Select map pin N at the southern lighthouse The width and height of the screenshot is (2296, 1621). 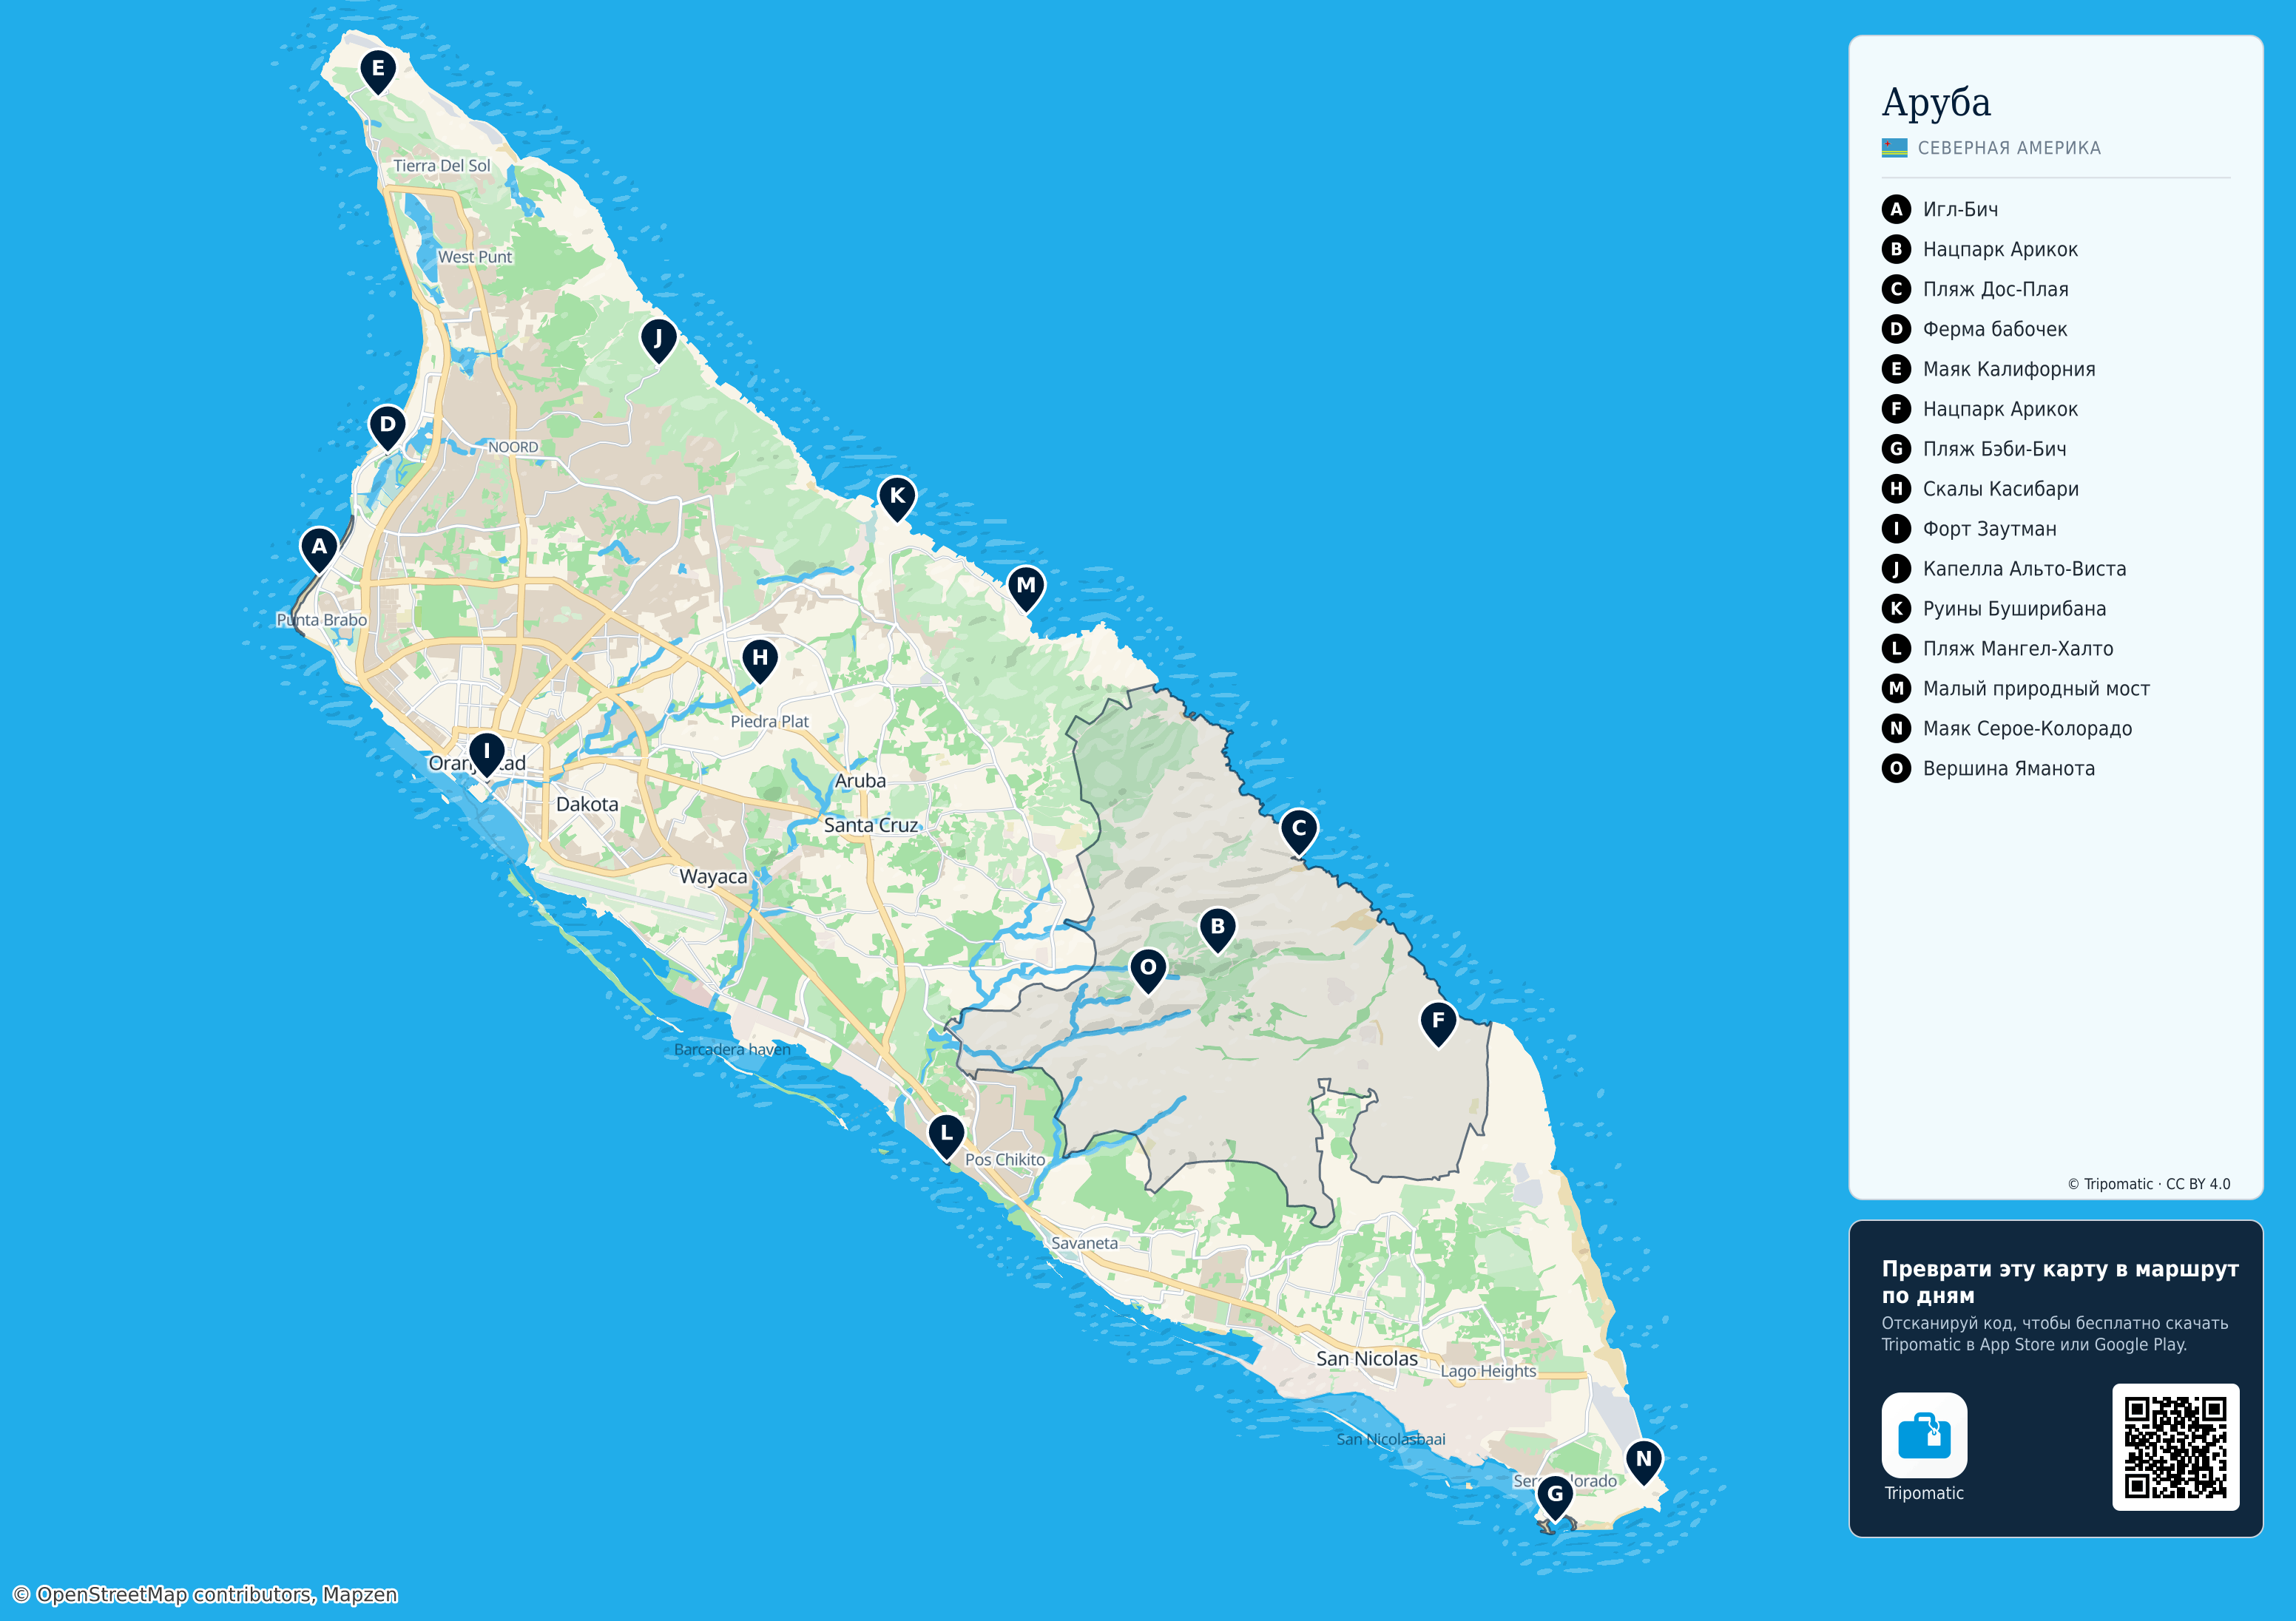coord(1644,1461)
